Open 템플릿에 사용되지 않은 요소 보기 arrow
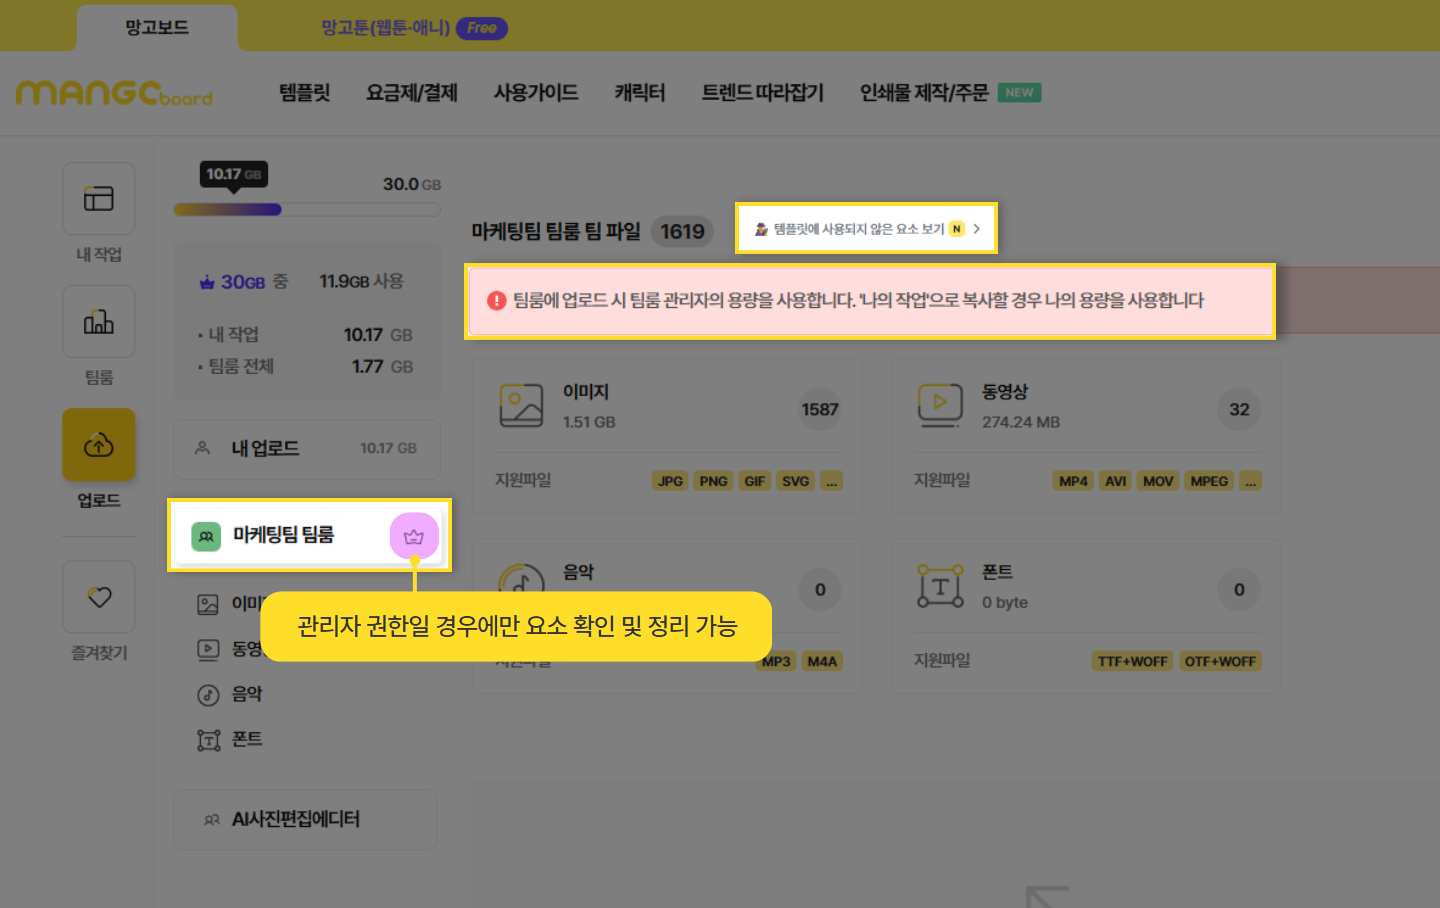 pos(976,229)
